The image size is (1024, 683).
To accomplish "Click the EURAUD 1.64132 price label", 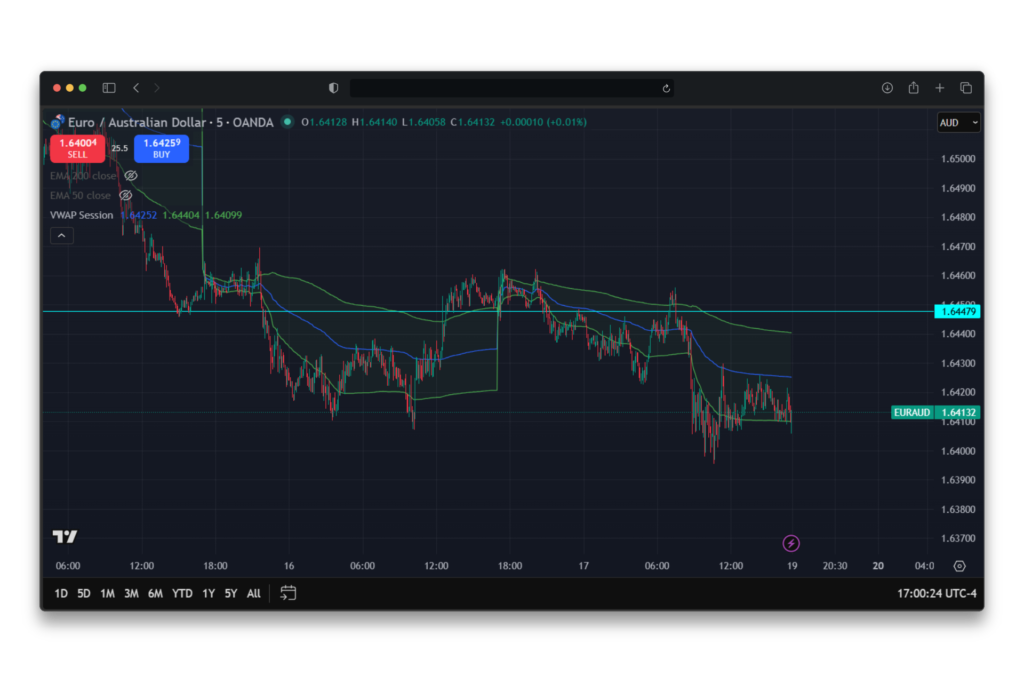I will click(934, 412).
